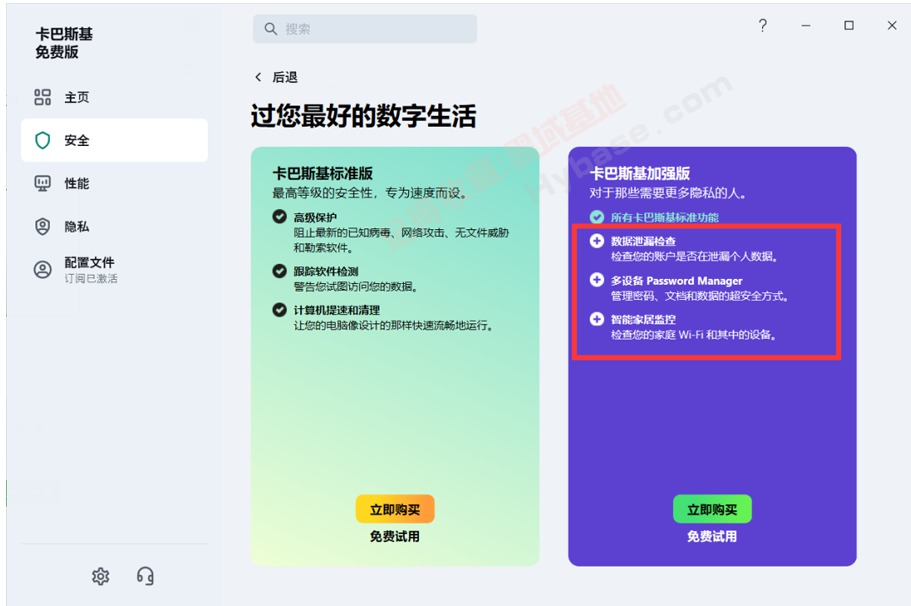Click the 后退 back arrow chevron

point(258,77)
